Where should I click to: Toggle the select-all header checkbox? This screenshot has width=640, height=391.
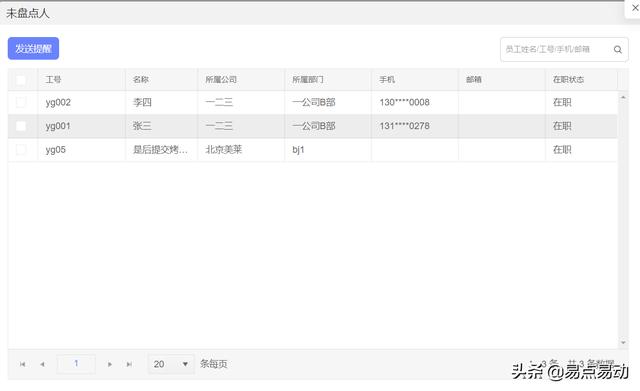pyautogui.click(x=21, y=80)
